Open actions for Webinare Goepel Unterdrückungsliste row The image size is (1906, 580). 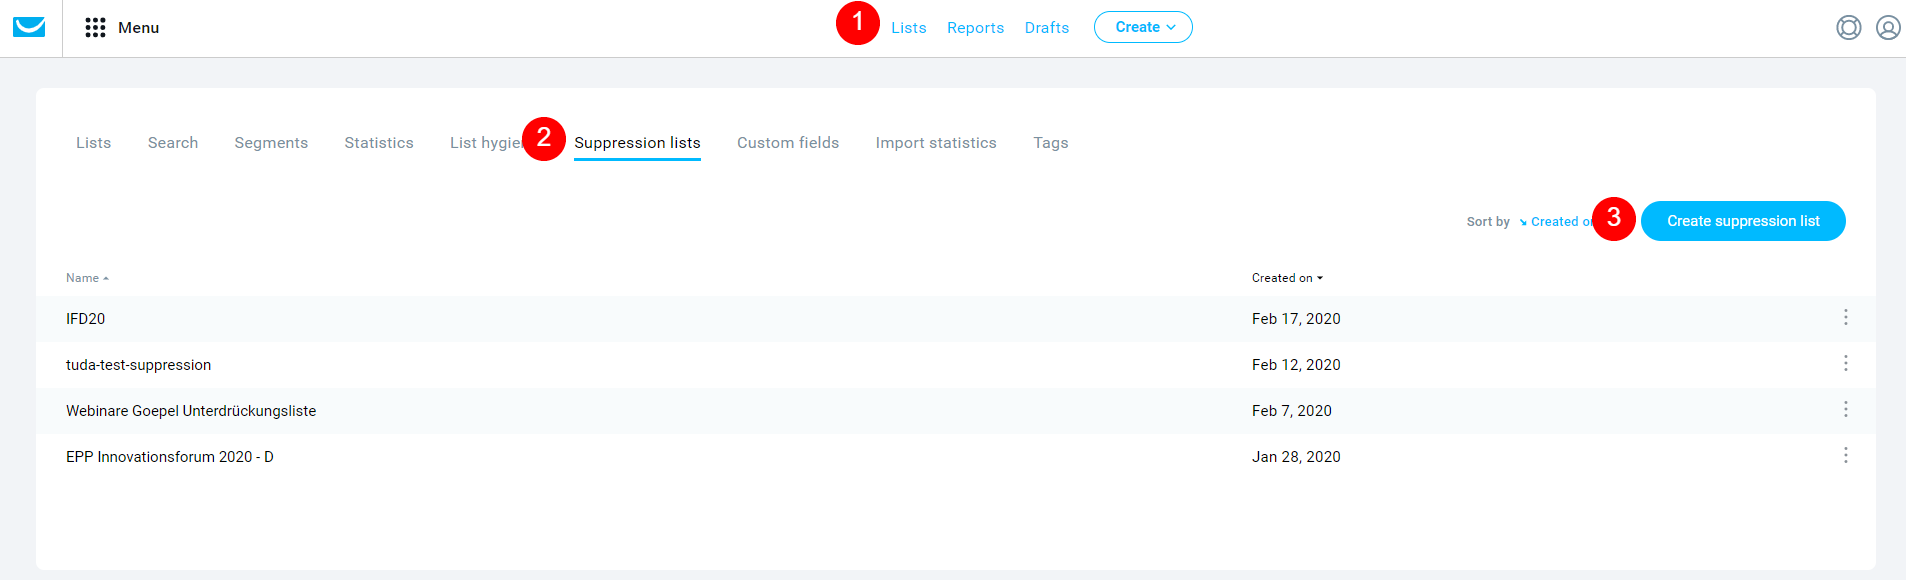click(x=1846, y=409)
